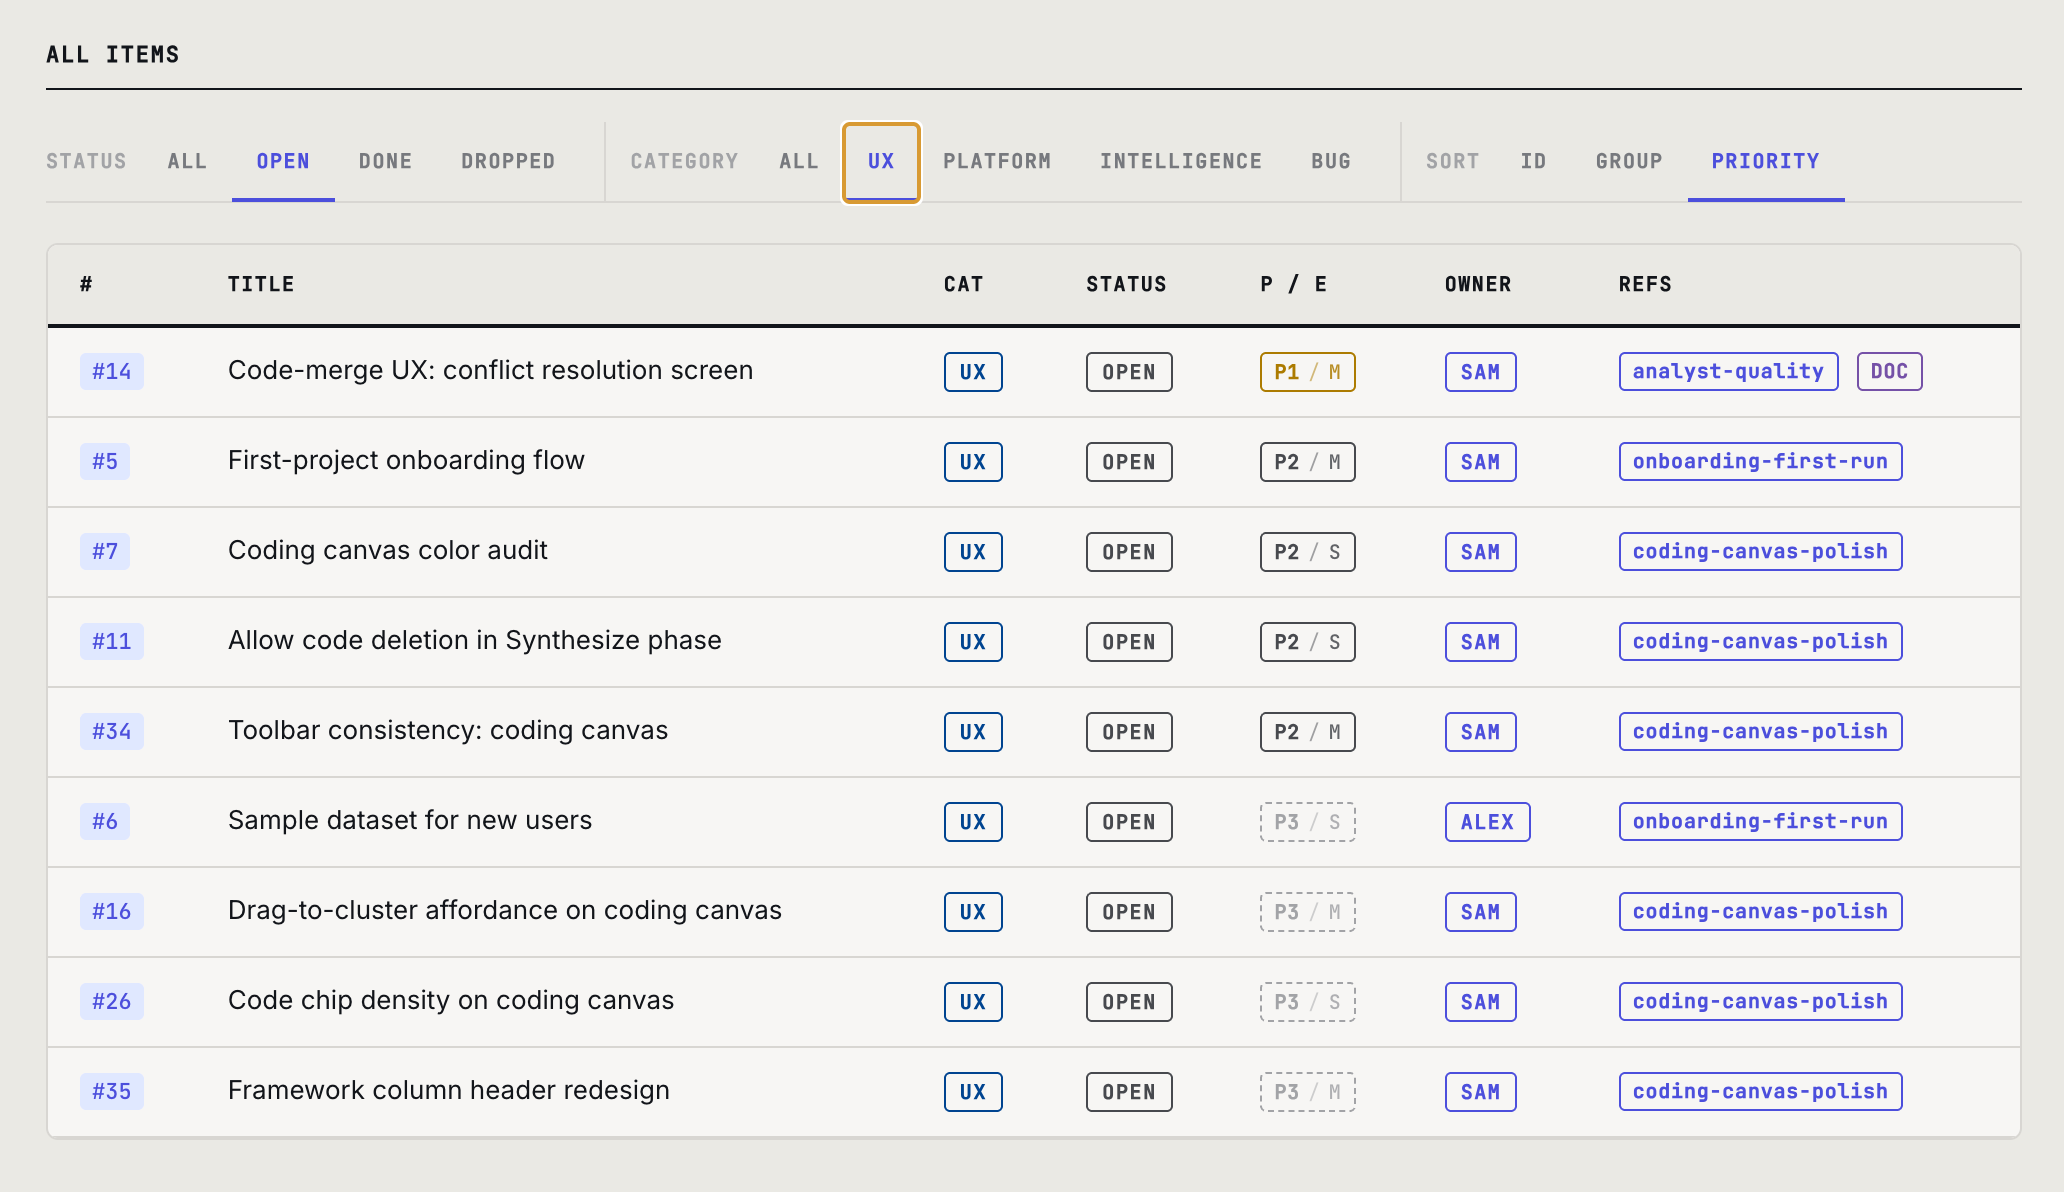Viewport: 2064px width, 1192px height.
Task: Click the ALEX owner badge
Action: (1486, 822)
